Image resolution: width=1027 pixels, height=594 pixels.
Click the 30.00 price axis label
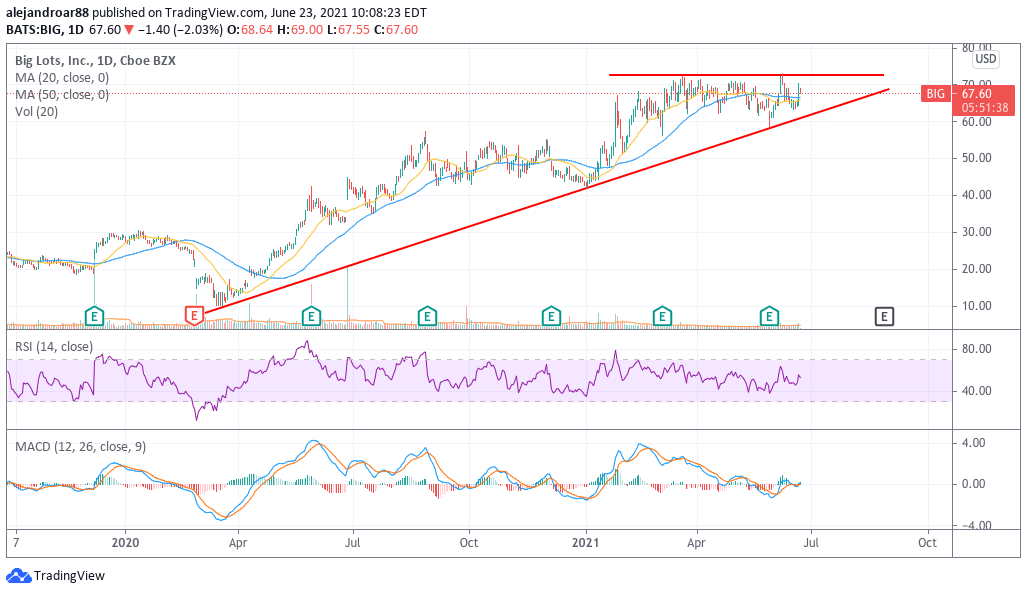(x=977, y=232)
